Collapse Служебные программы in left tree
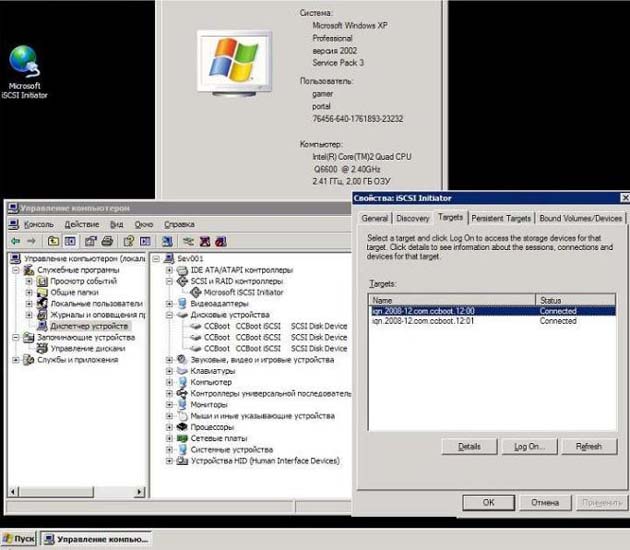The image size is (630, 550). coord(16,270)
